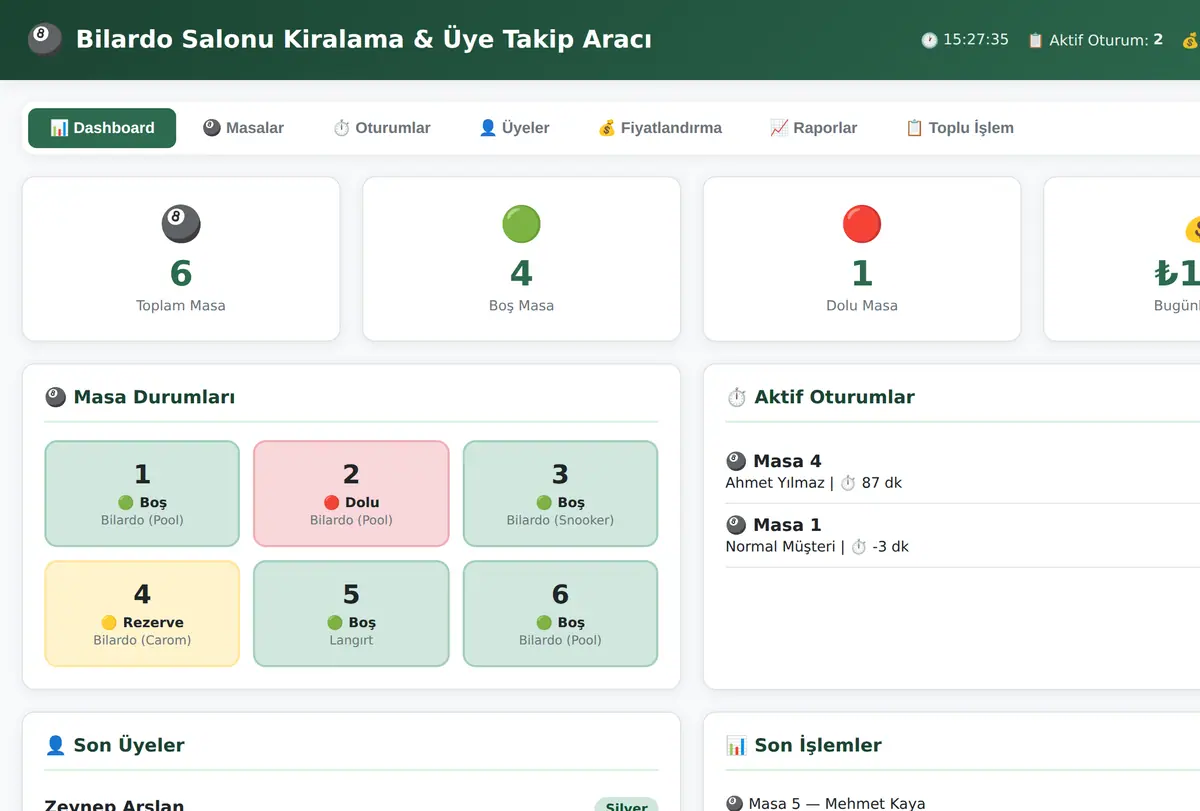Click the clock icon beside 15:27:35

(x=929, y=40)
